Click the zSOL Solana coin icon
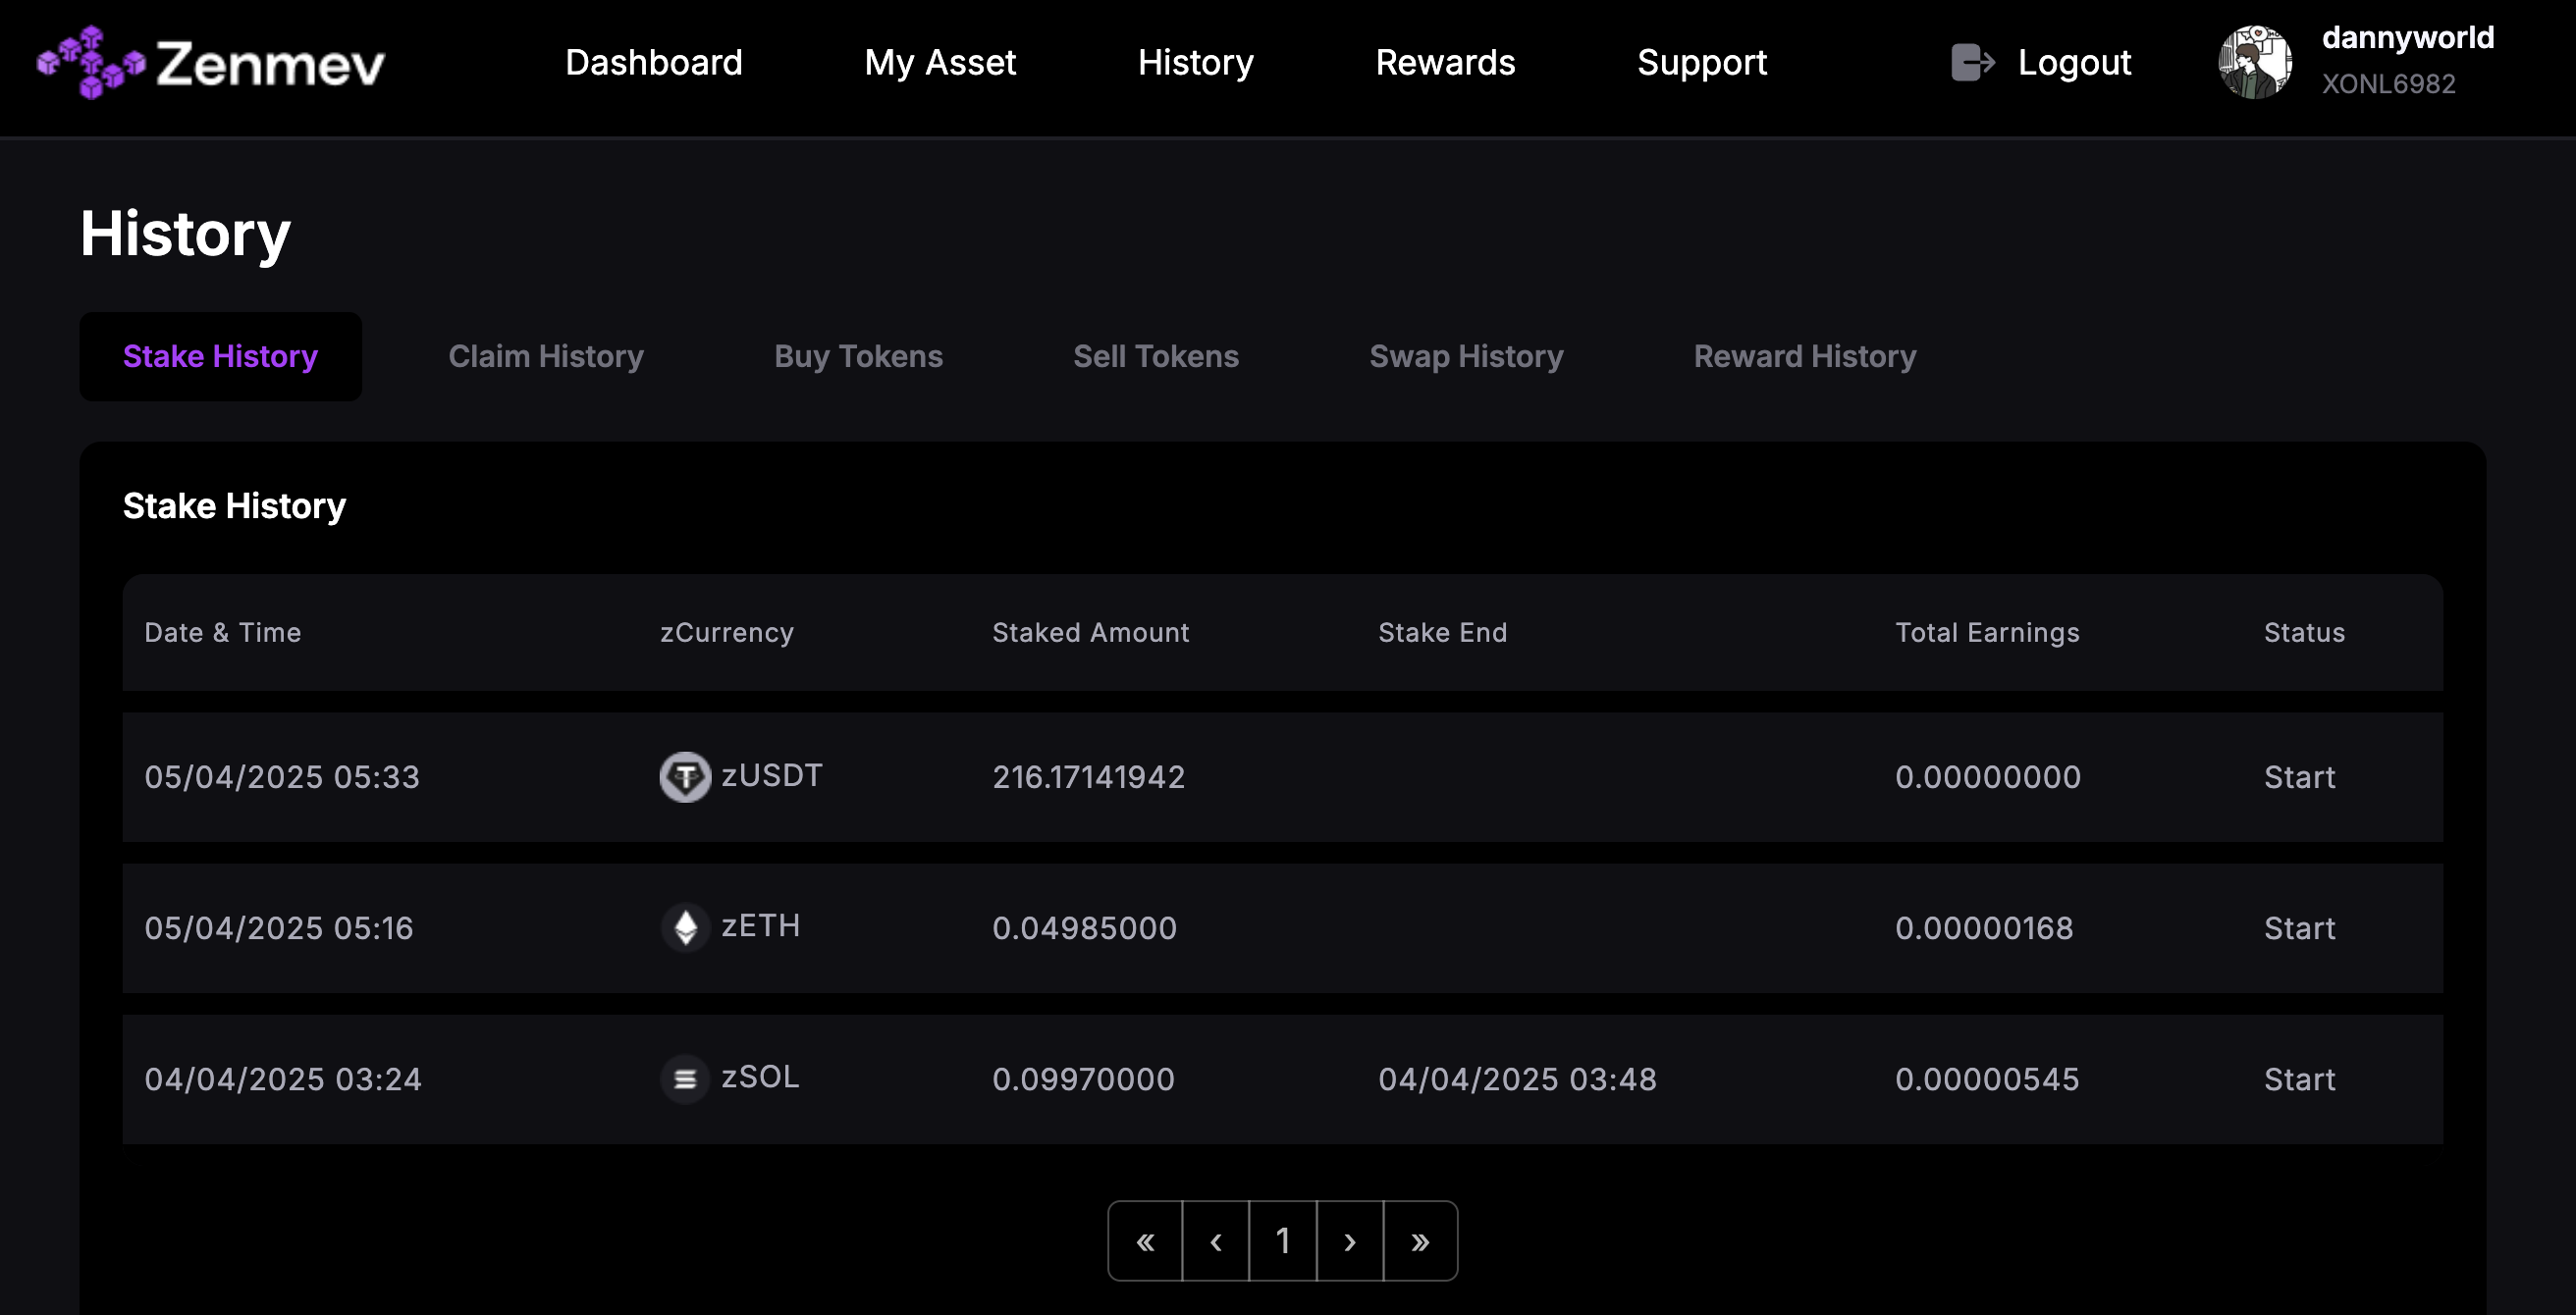Image resolution: width=2576 pixels, height=1315 pixels. click(x=685, y=1079)
